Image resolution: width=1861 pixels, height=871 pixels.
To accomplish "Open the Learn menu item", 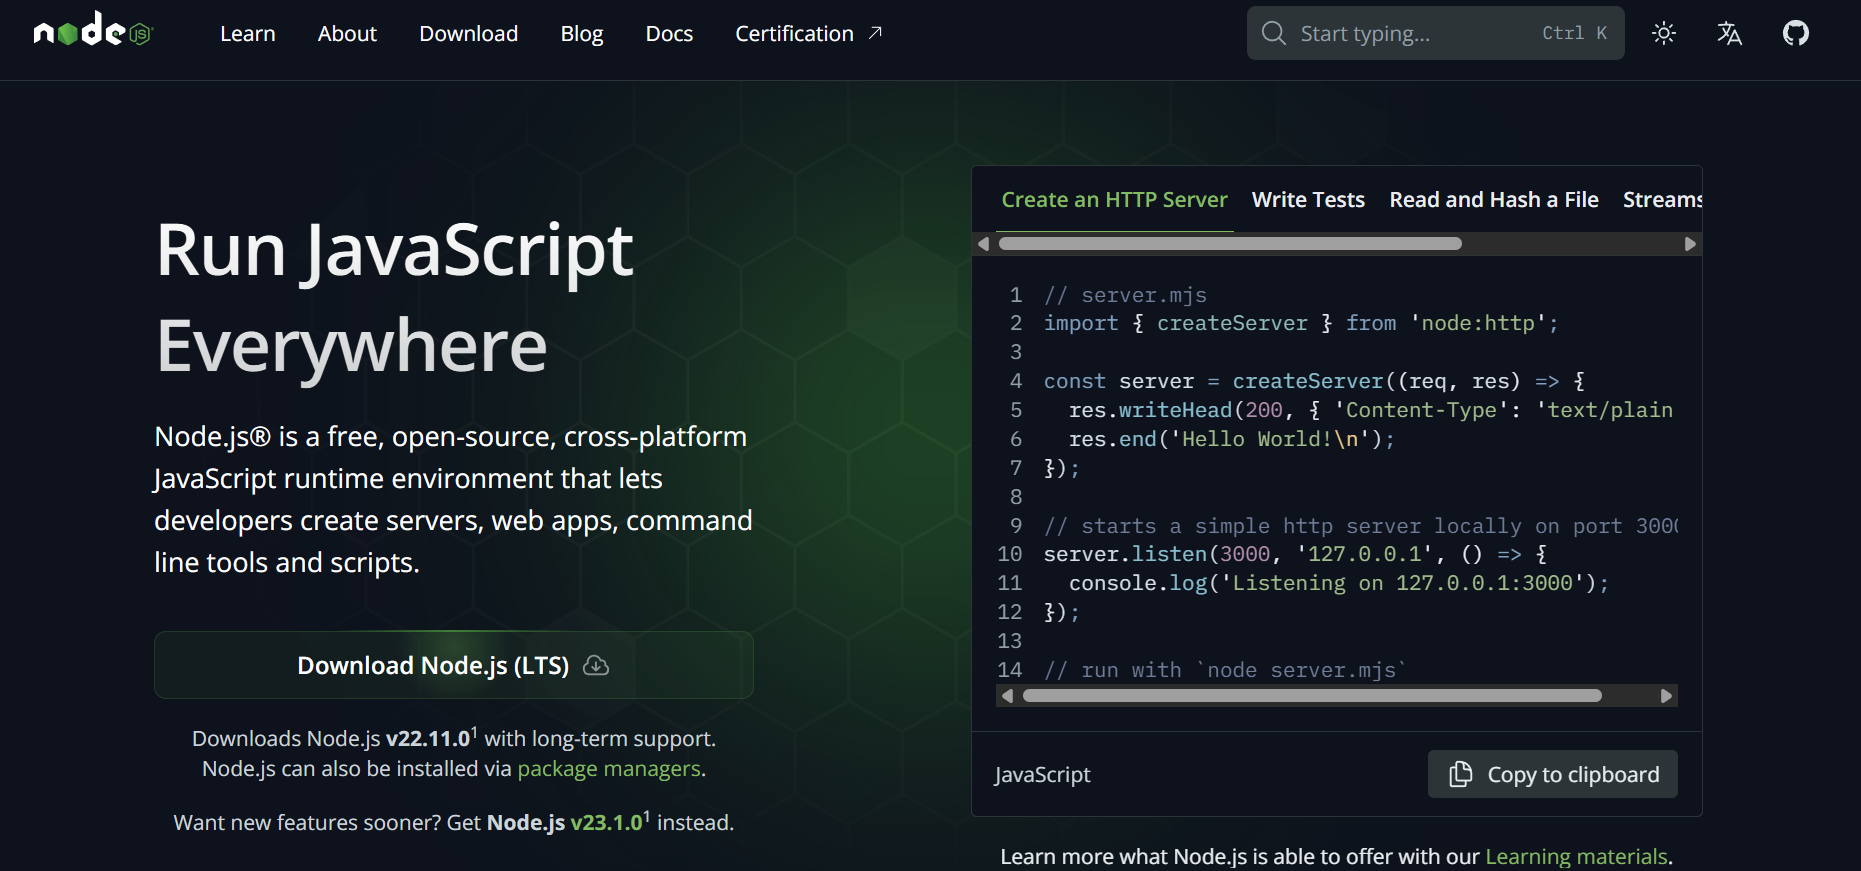I will coord(248,34).
